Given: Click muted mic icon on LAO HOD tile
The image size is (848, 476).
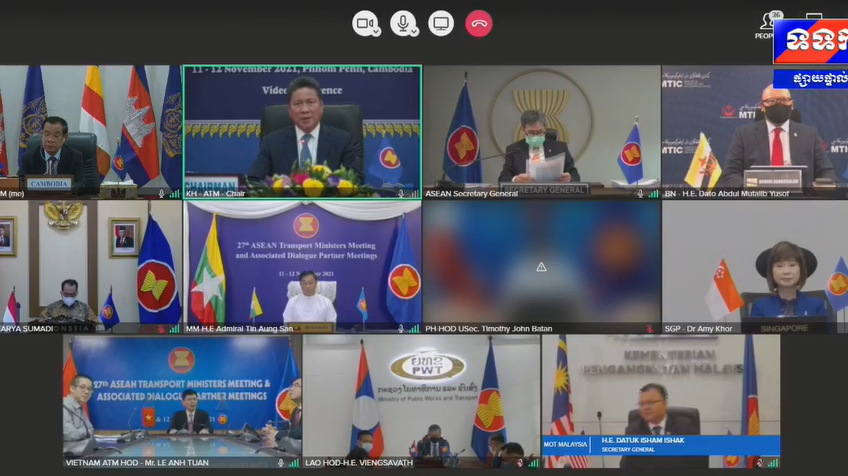Looking at the screenshot, I should 520,463.
